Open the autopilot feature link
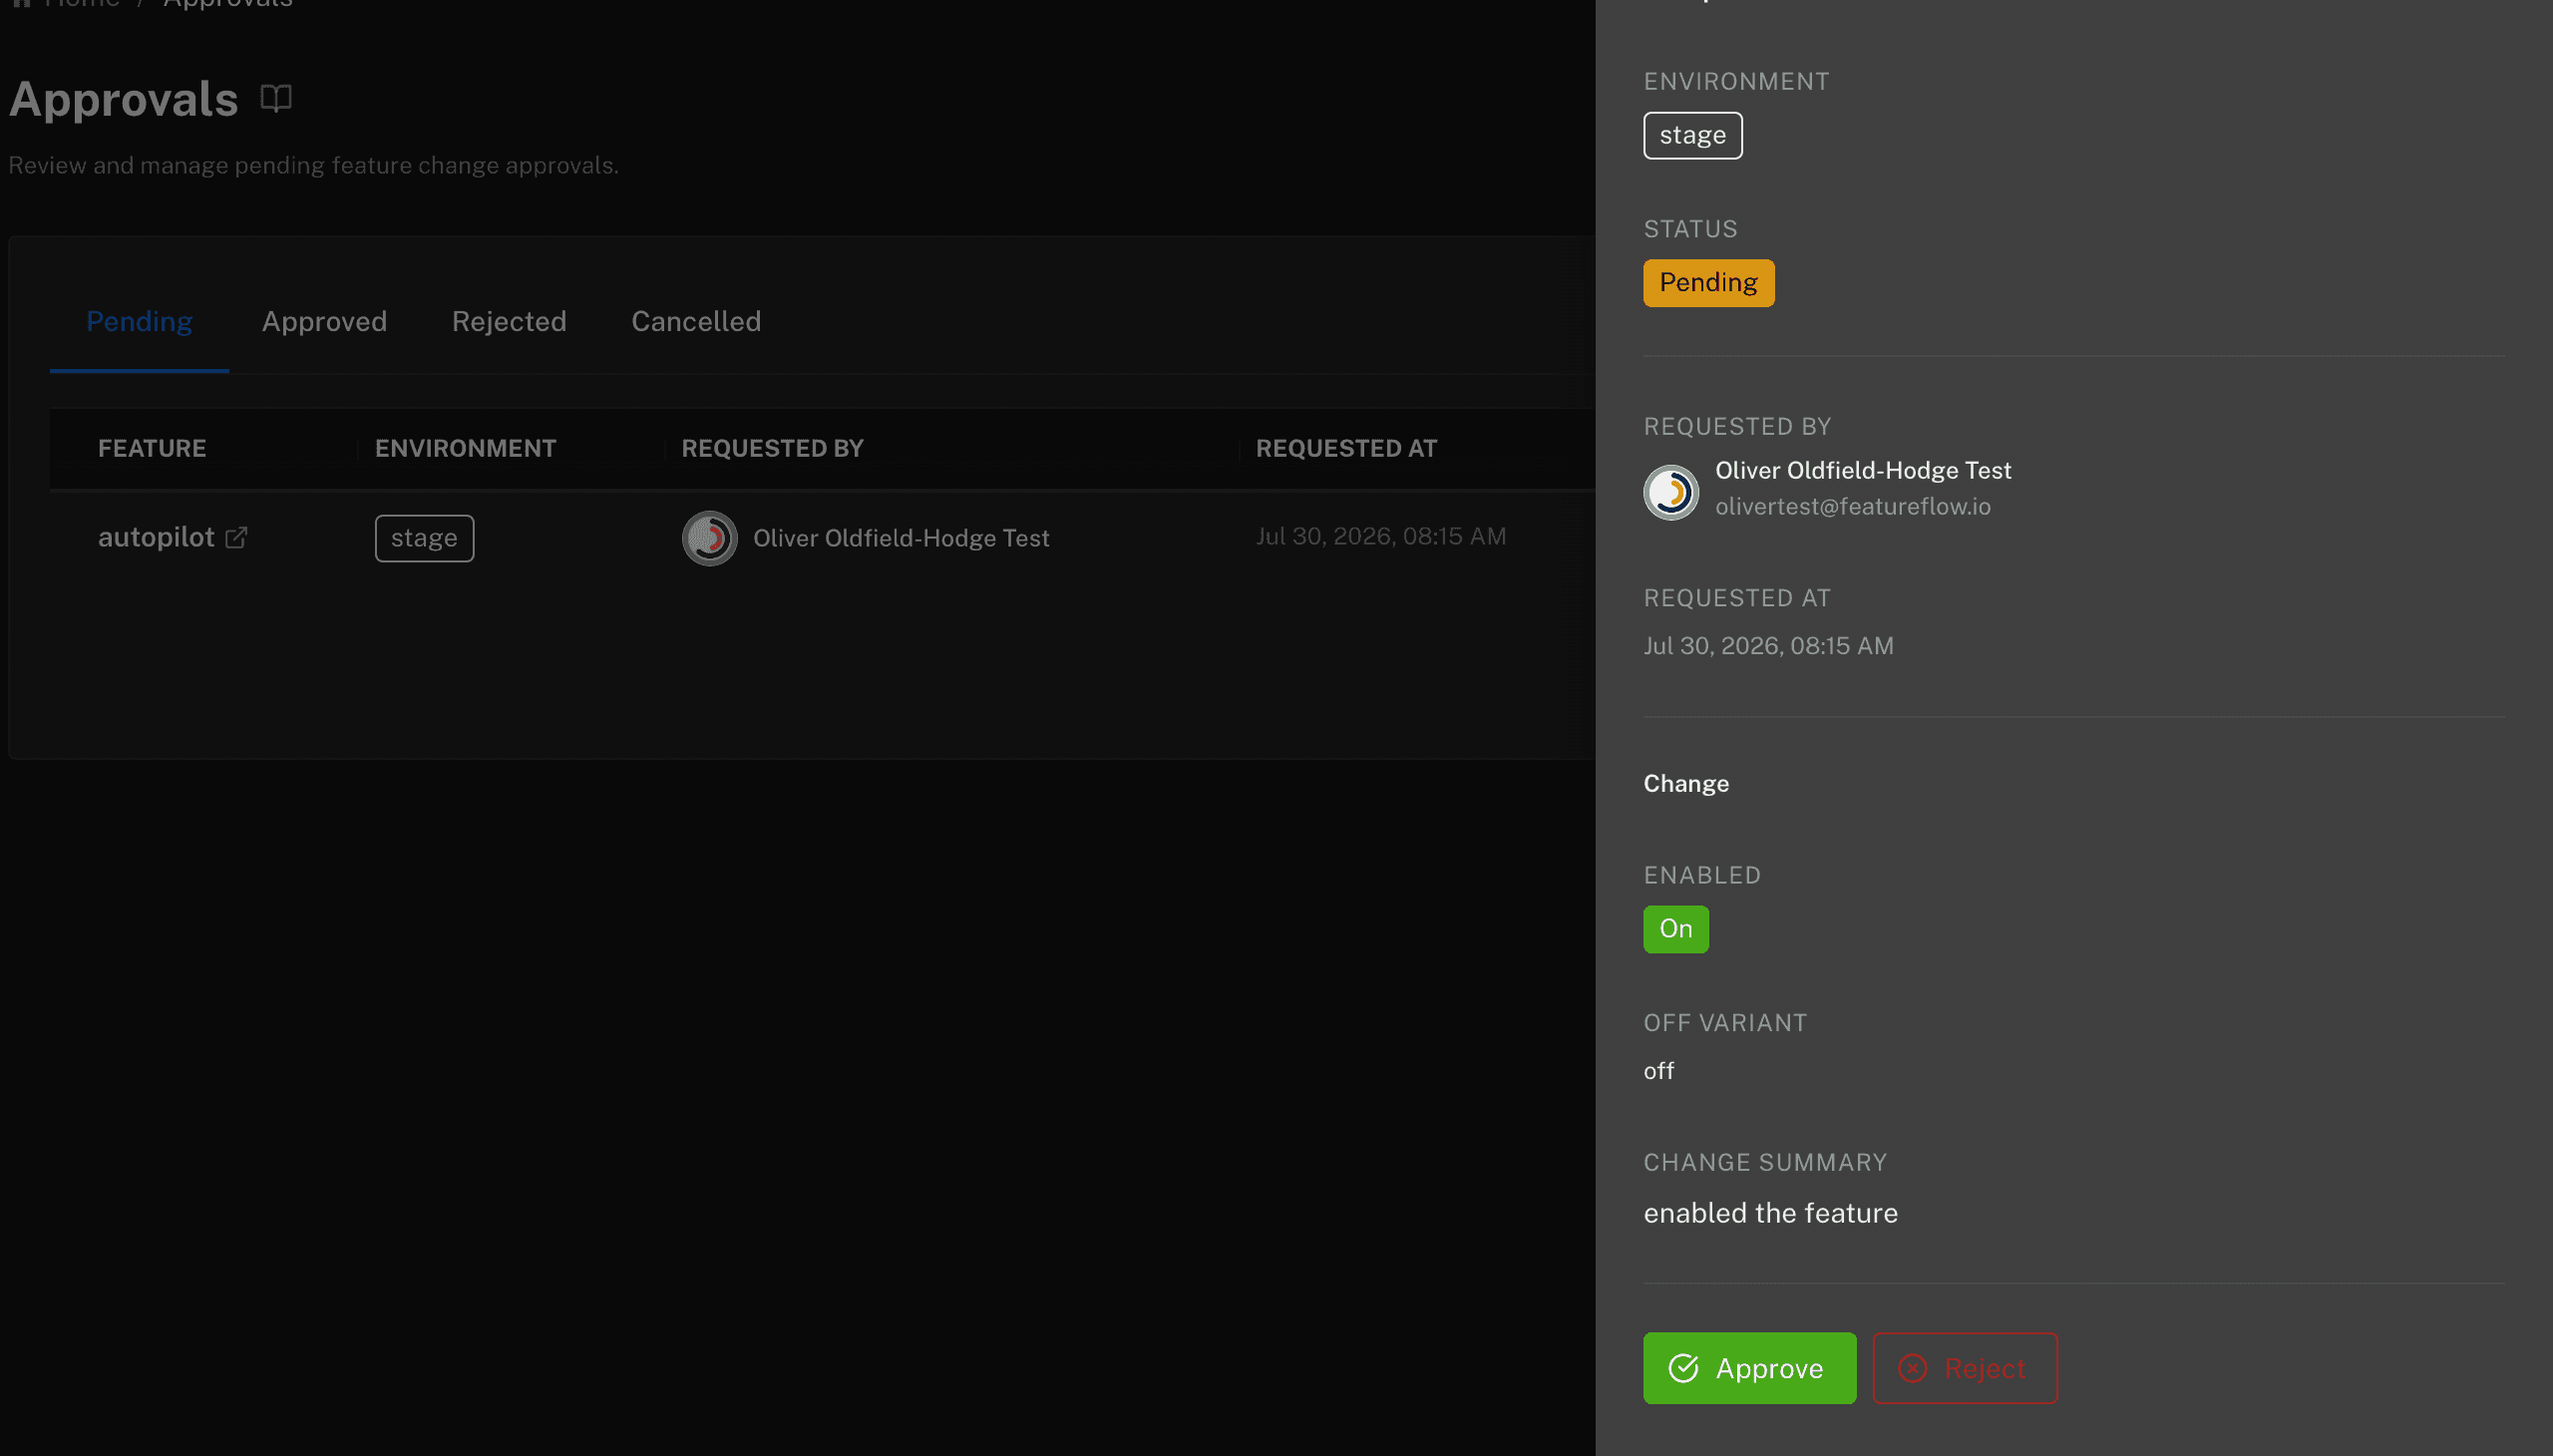 tap(156, 538)
